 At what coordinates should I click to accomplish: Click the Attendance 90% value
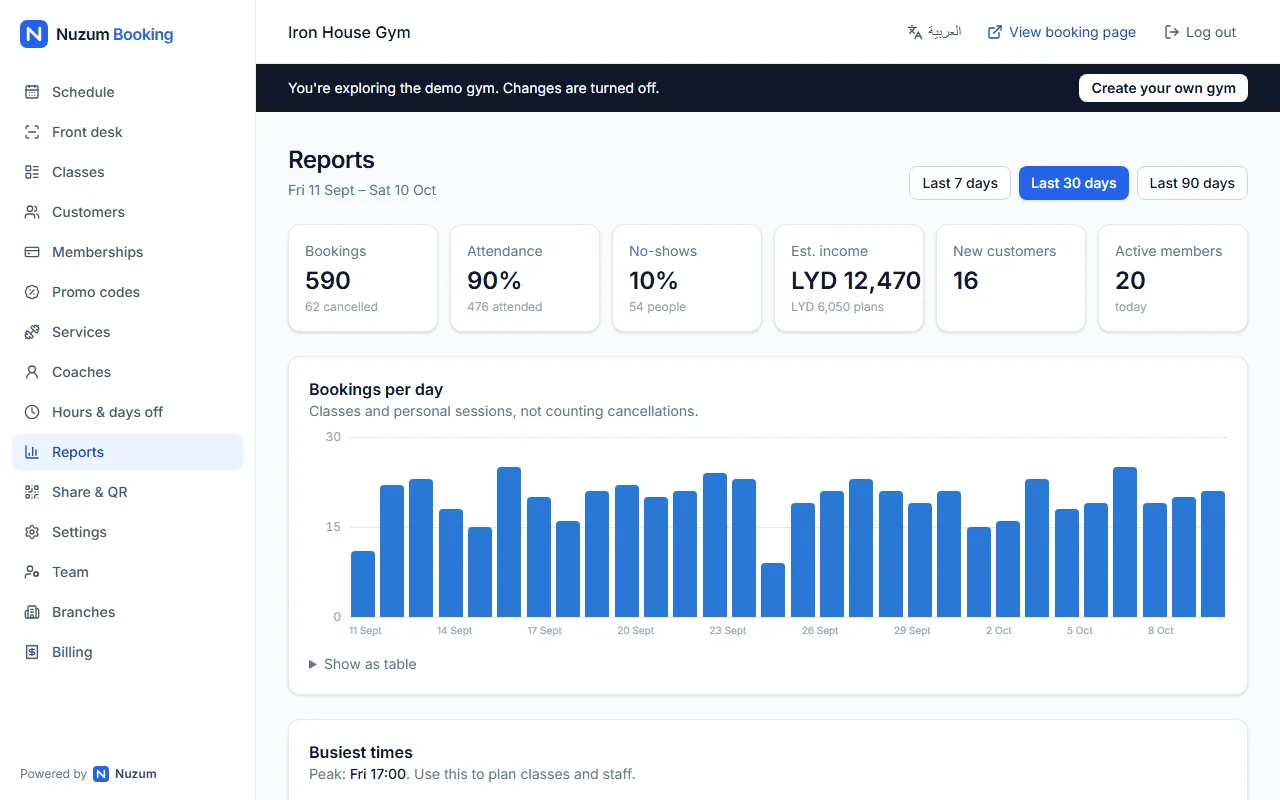click(x=494, y=281)
